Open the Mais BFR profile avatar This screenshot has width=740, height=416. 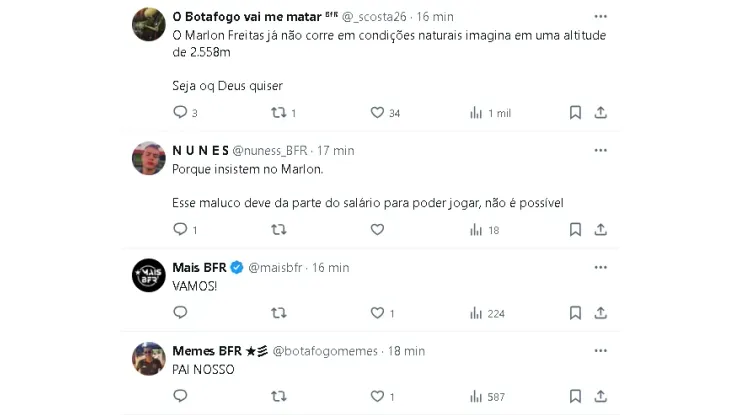pyautogui.click(x=149, y=275)
